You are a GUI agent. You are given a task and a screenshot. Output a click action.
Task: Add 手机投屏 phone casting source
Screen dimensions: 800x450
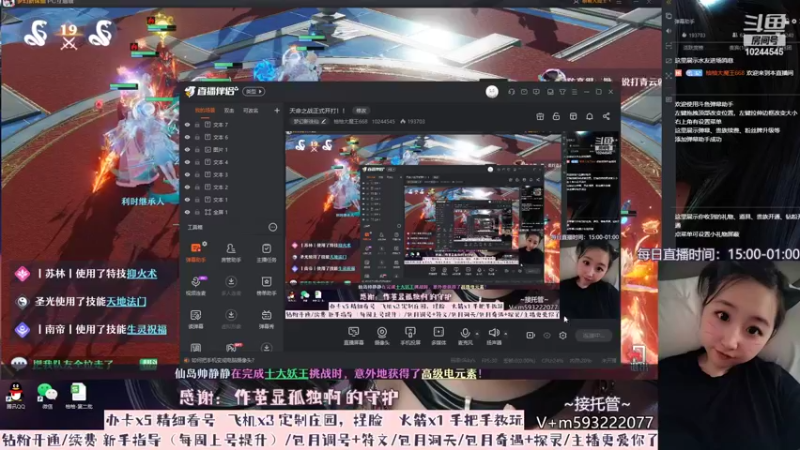tap(410, 336)
